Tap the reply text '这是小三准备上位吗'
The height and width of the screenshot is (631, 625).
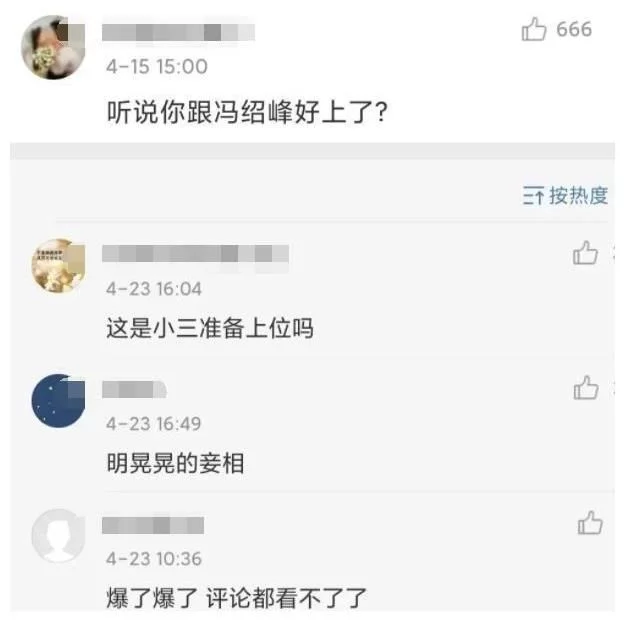(x=210, y=328)
